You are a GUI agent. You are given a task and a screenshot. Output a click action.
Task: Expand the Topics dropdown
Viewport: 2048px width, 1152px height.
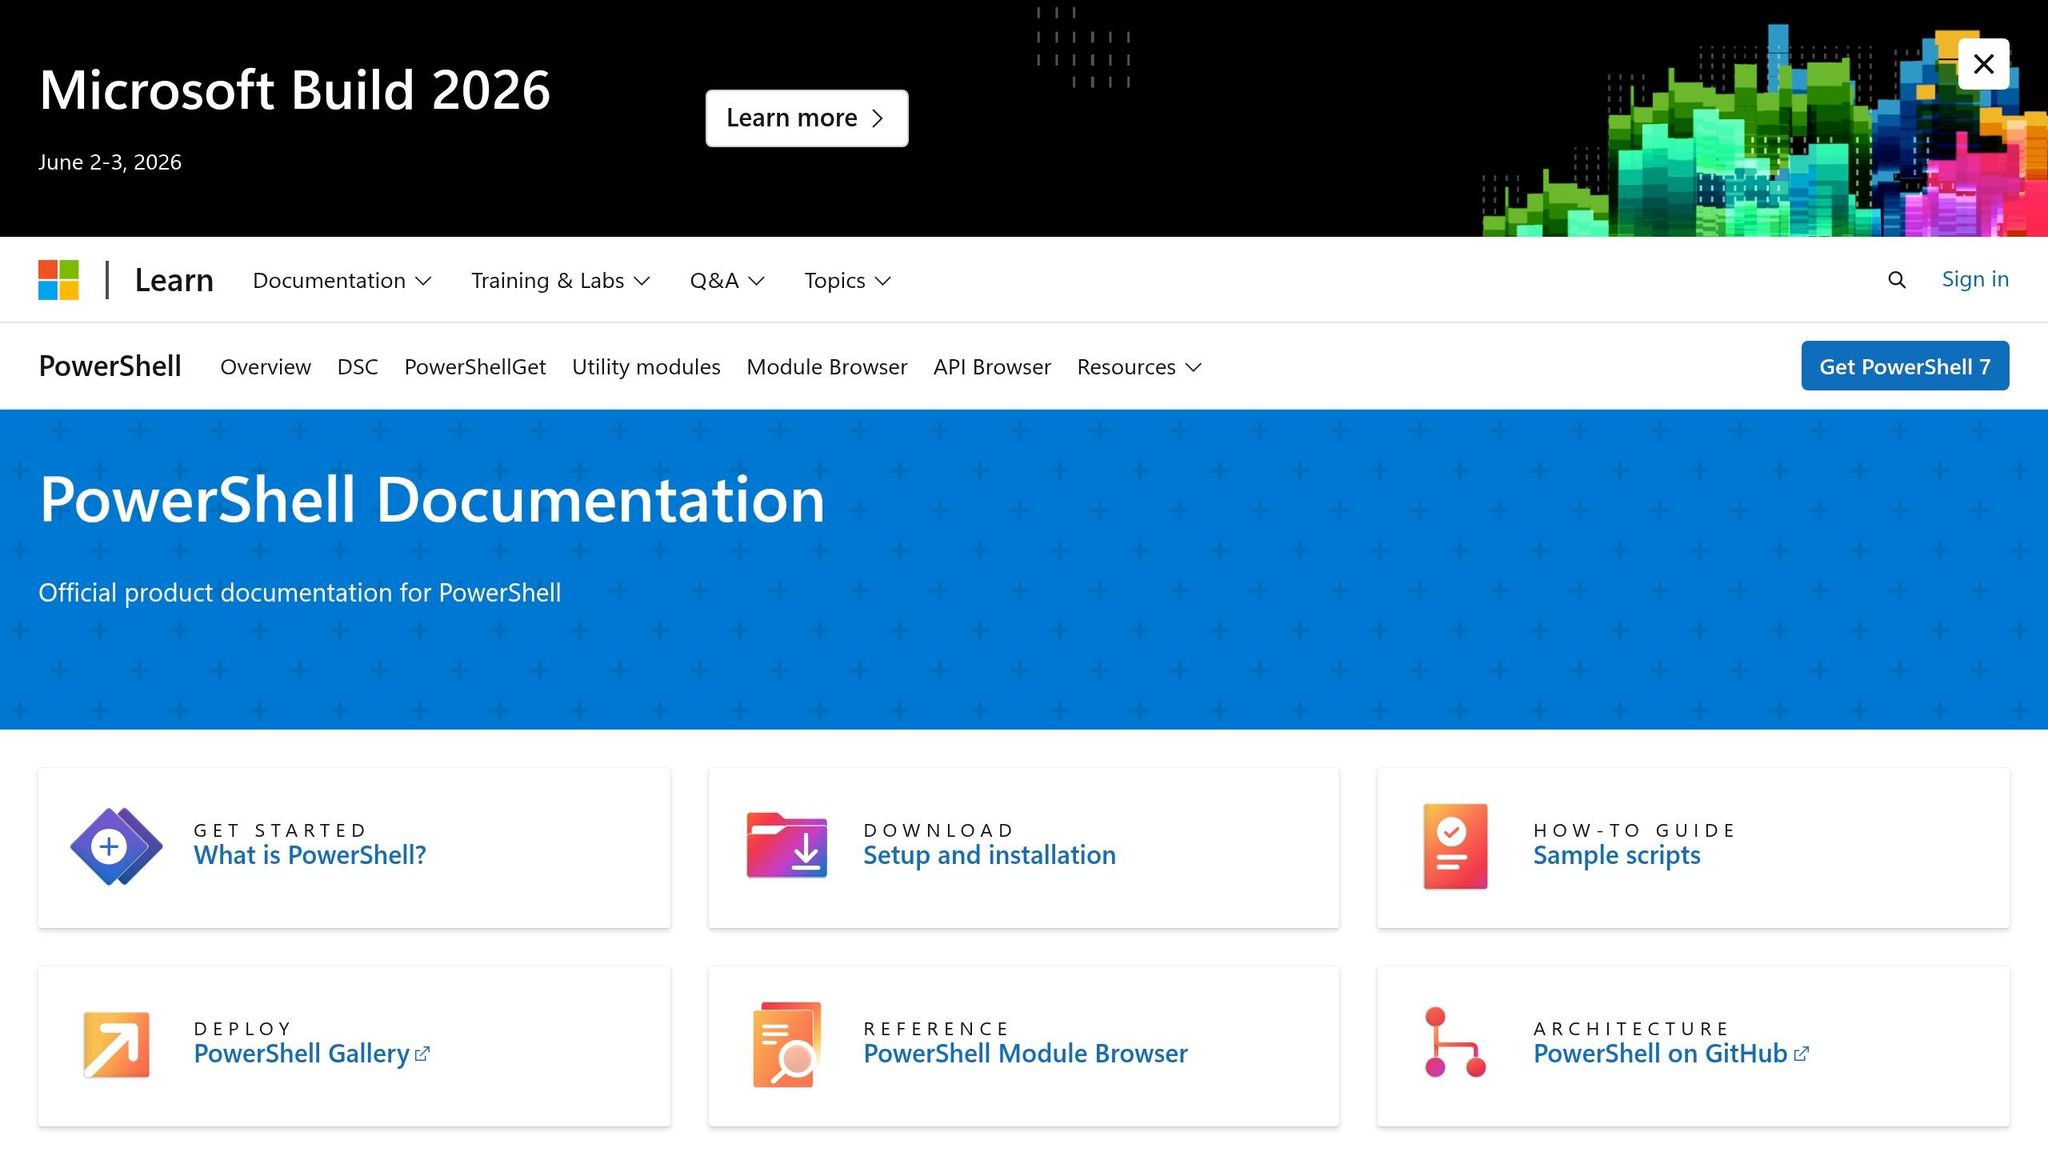coord(847,281)
